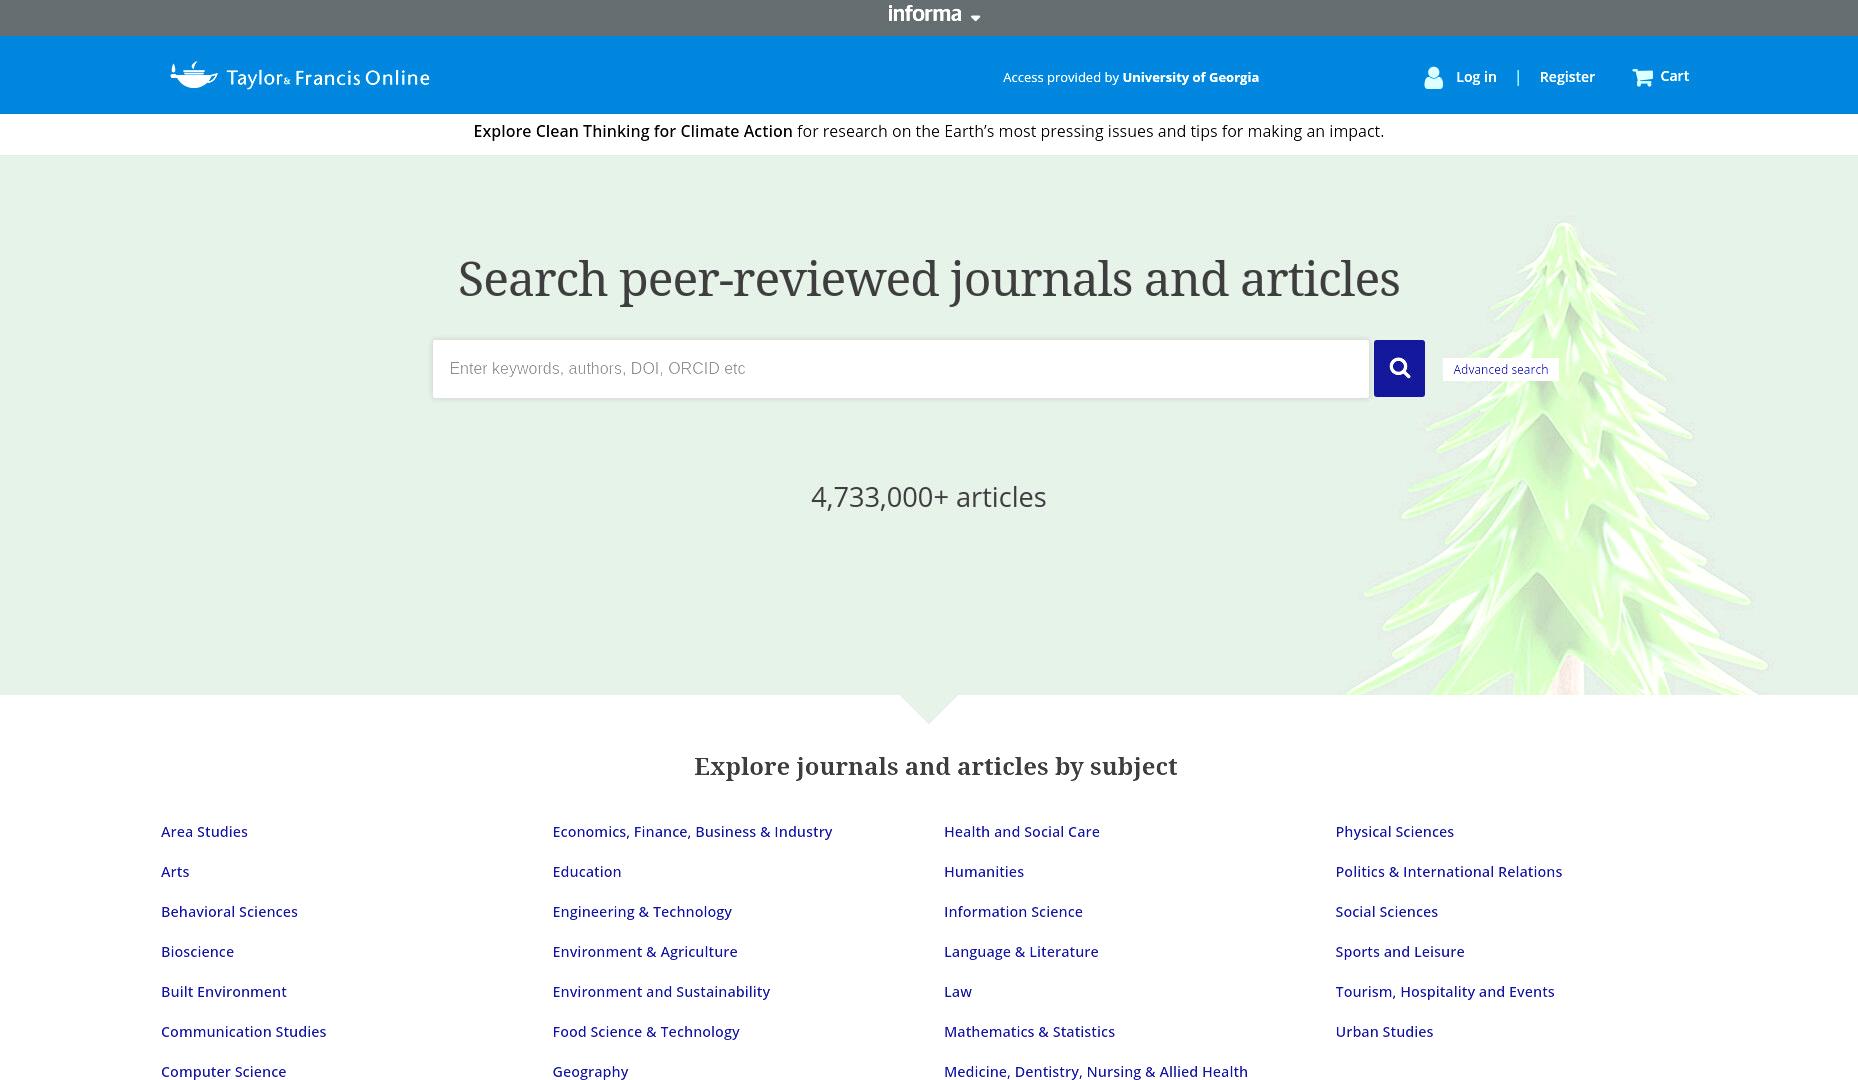Click the user profile icon beside Log in
The image size is (1858, 1080).
pos(1433,77)
